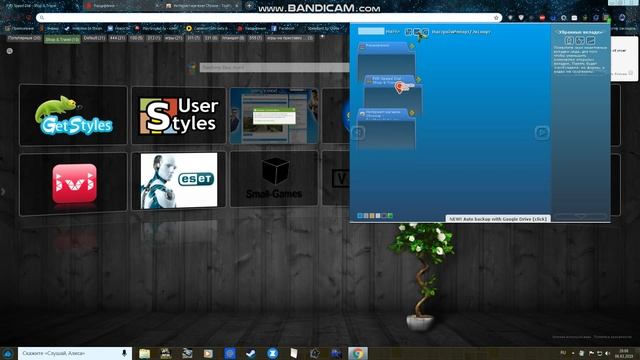Select the Shop & Travel group tab
The height and width of the screenshot is (360, 640).
click(62, 39)
